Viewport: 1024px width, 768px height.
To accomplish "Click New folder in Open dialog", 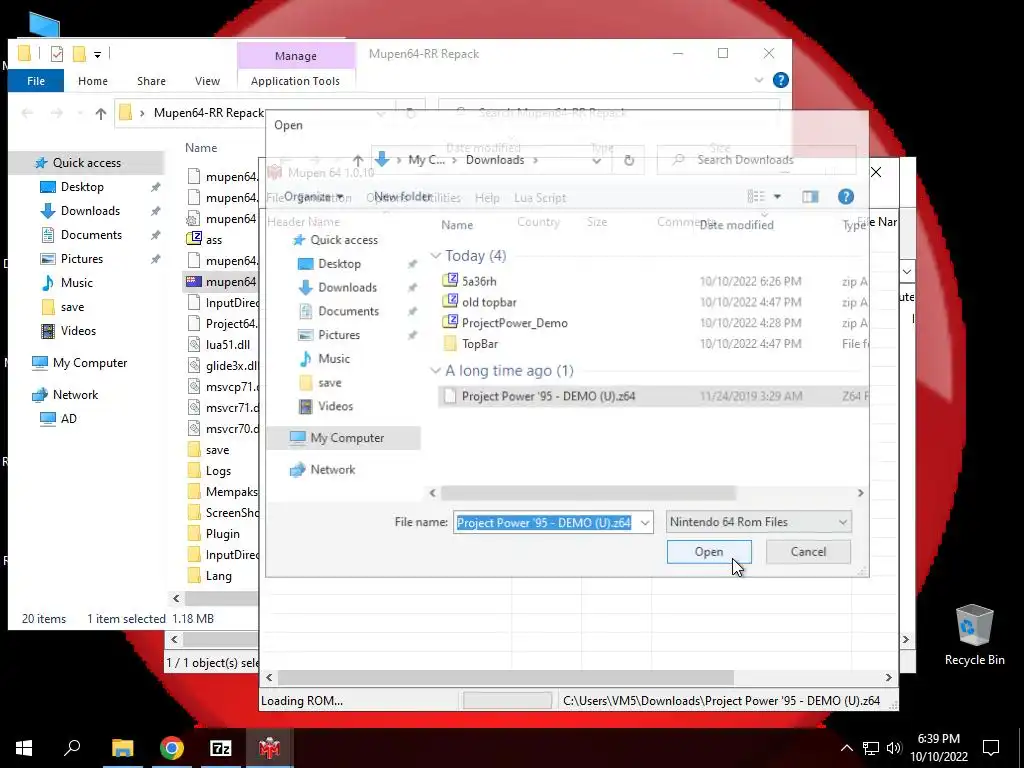I will 402,197.
